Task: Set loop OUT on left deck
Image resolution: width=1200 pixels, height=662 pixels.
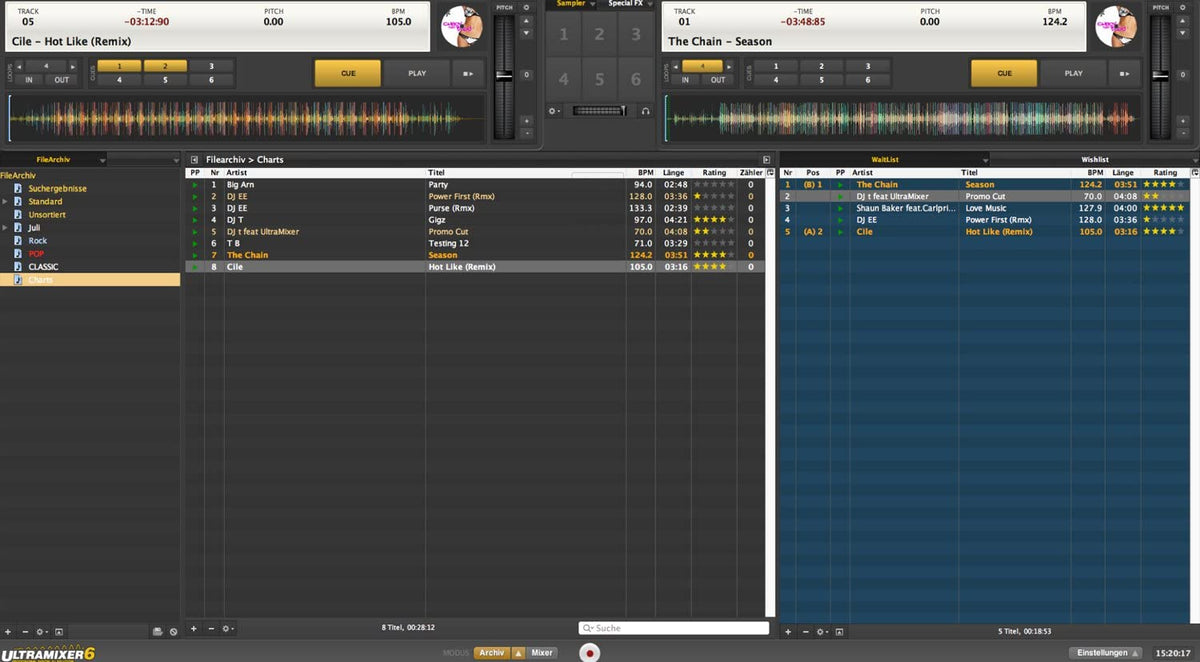Action: 62,80
